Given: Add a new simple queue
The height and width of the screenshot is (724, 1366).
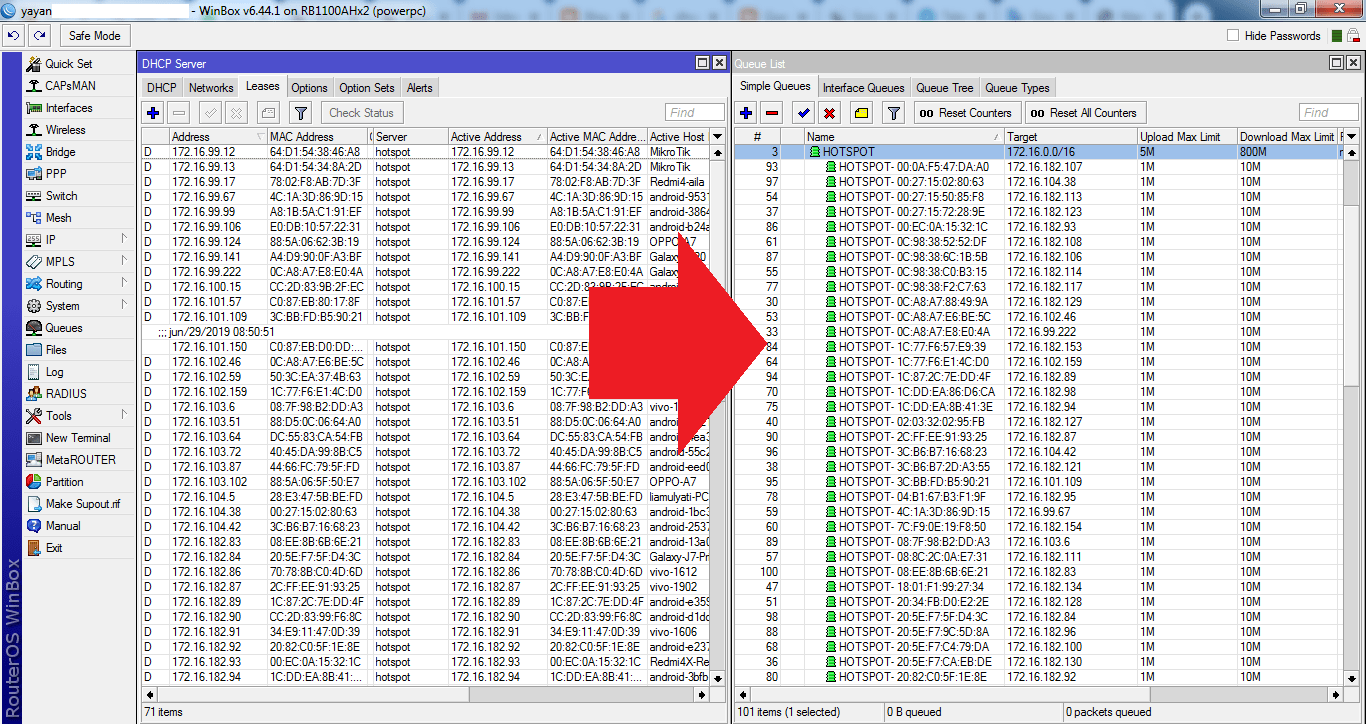Looking at the screenshot, I should pos(745,112).
